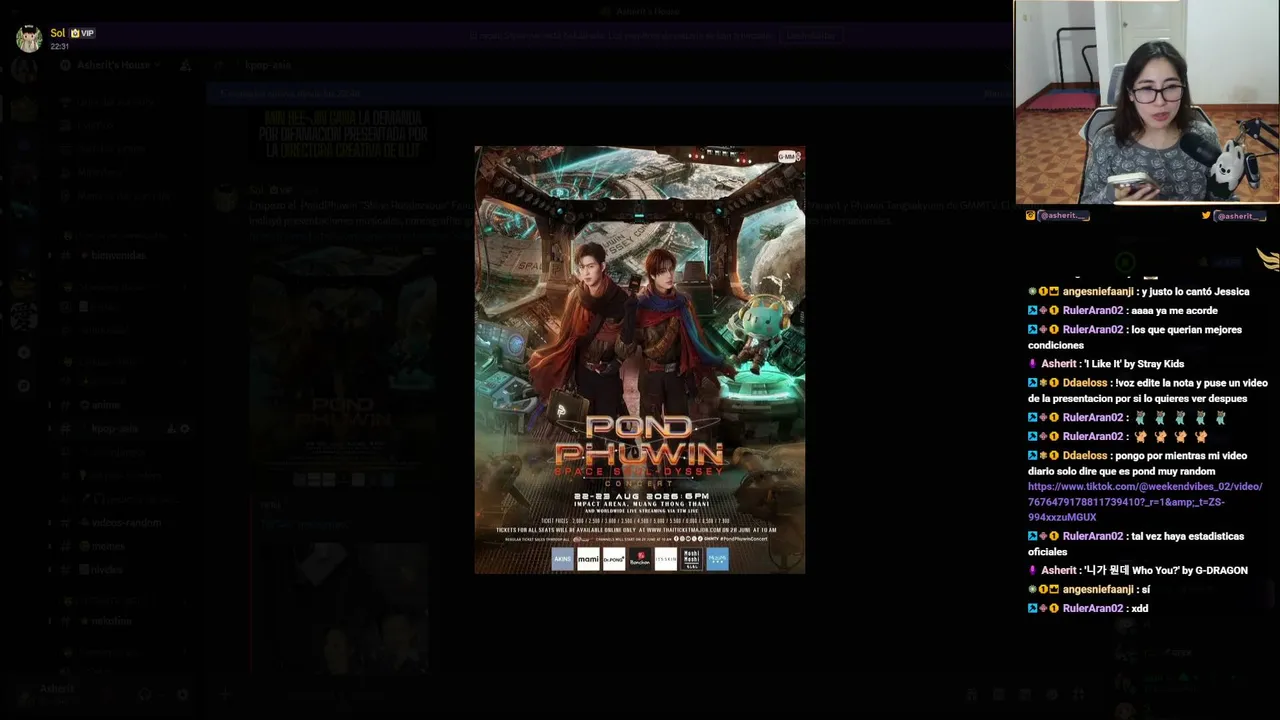1280x720 pixels.
Task: Click the kpop-asis channel title in the header
Action: coord(268,65)
